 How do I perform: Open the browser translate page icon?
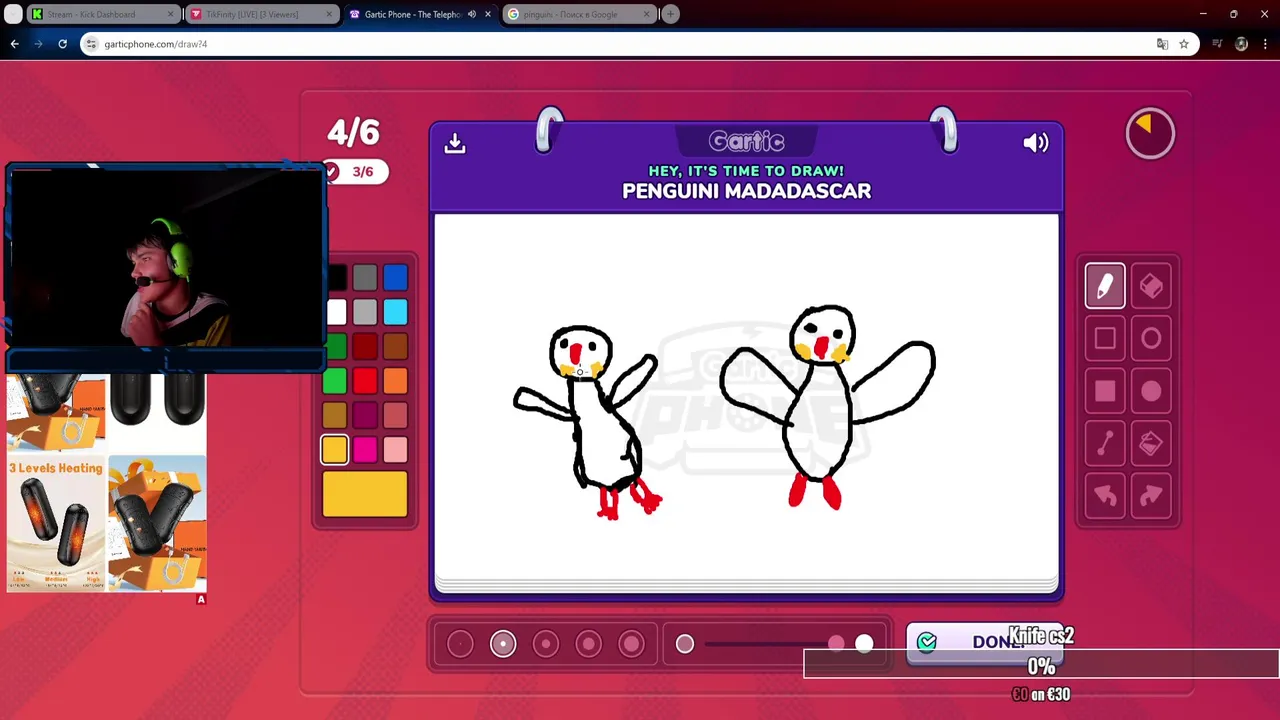pyautogui.click(x=1162, y=44)
